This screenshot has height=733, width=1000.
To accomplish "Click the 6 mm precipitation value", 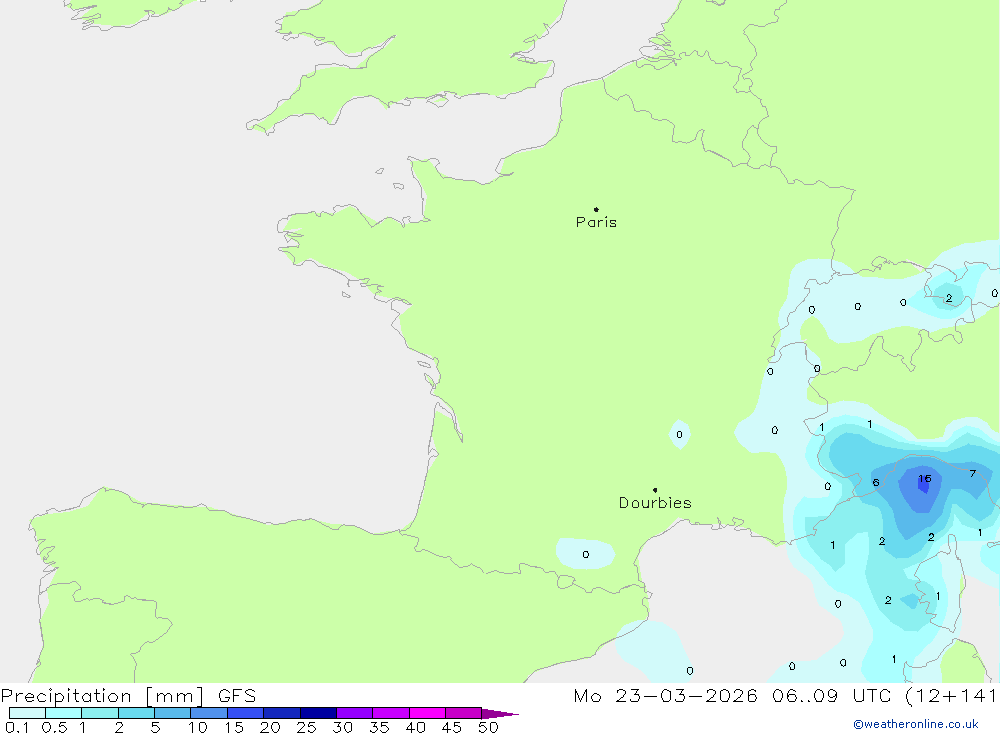I will (876, 482).
